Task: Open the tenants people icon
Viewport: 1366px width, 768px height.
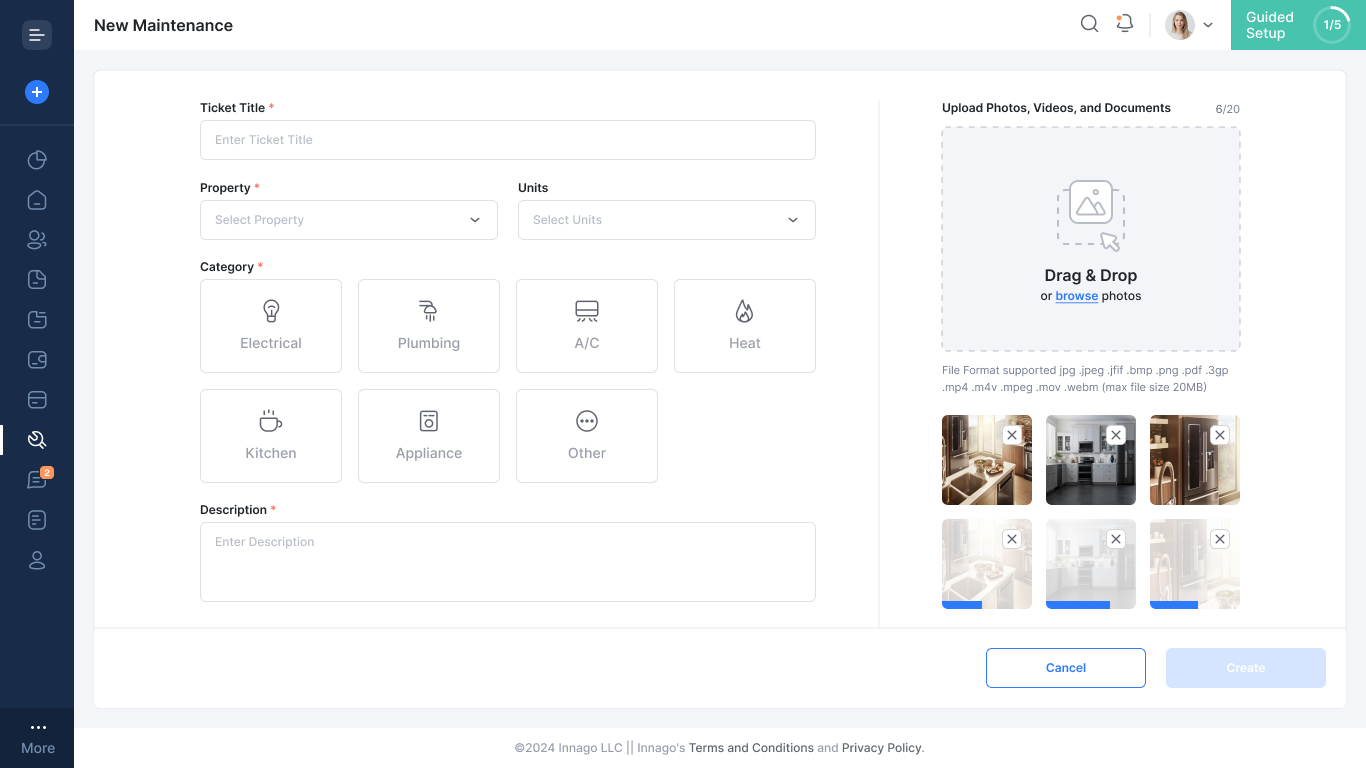Action: [37, 240]
